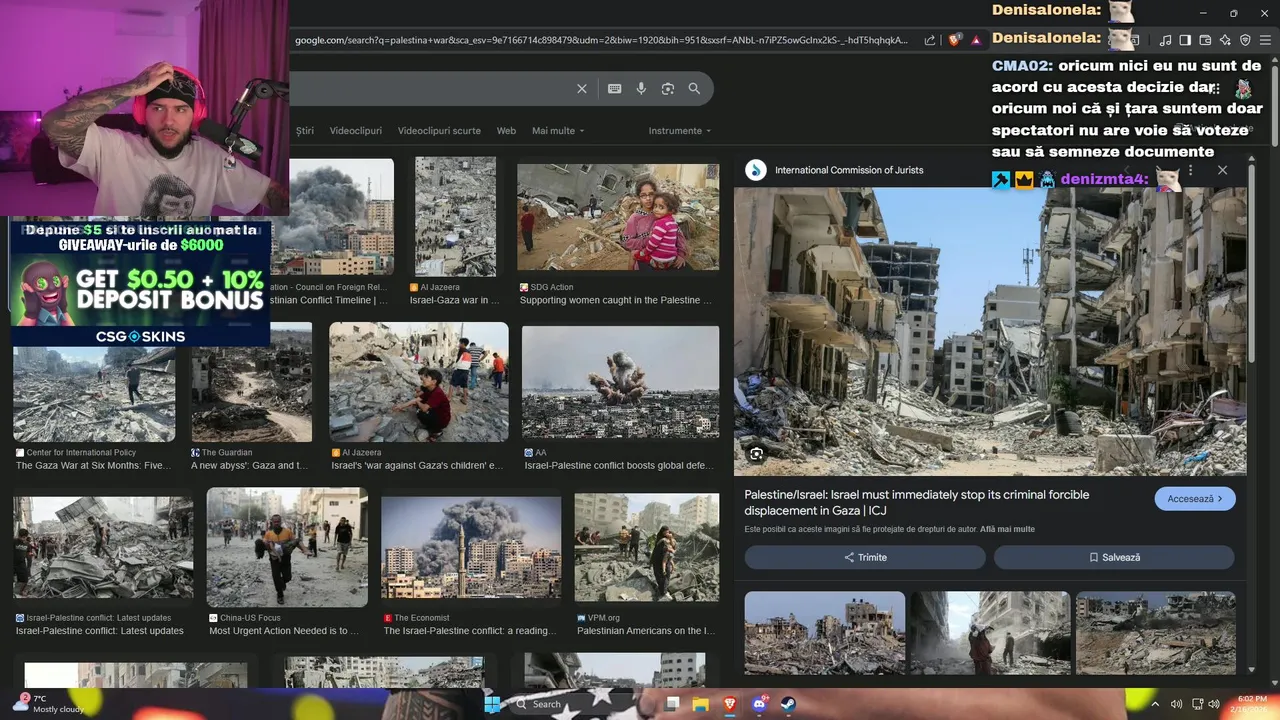1280x720 pixels.
Task: Open Al Jazeera 'war against Gaza's children' image
Action: pos(419,382)
